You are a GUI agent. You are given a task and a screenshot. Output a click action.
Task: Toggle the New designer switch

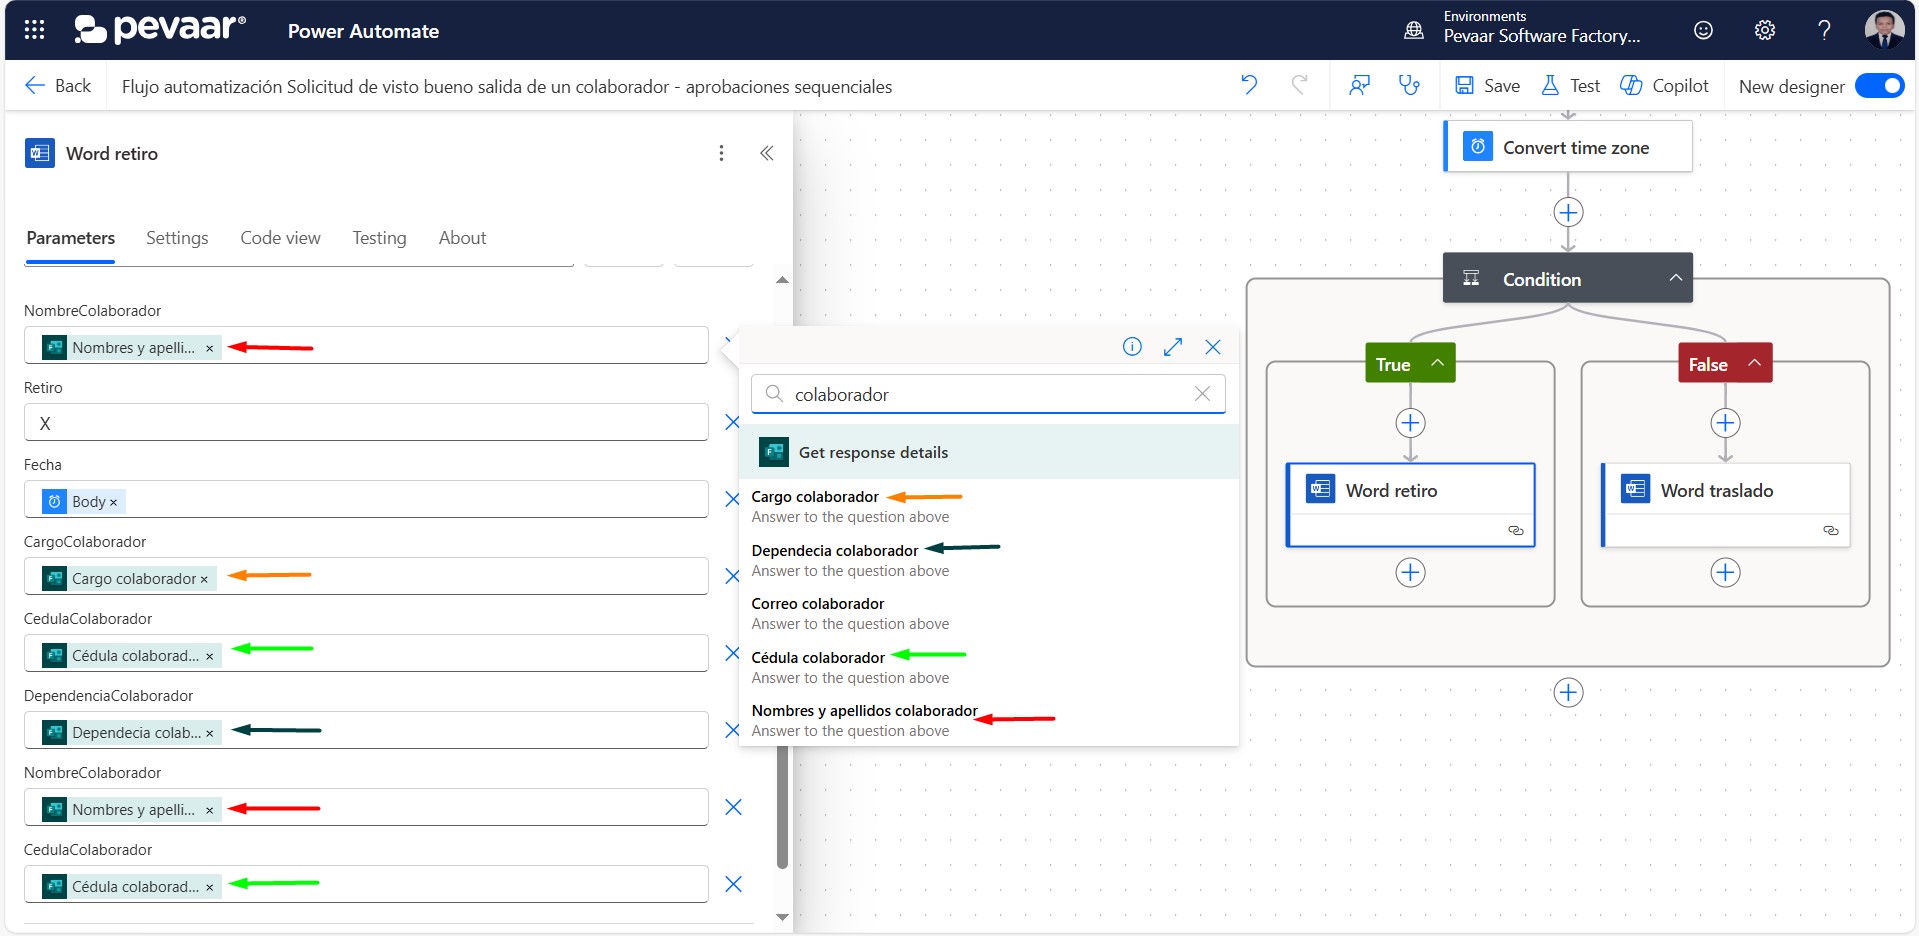pyautogui.click(x=1879, y=86)
